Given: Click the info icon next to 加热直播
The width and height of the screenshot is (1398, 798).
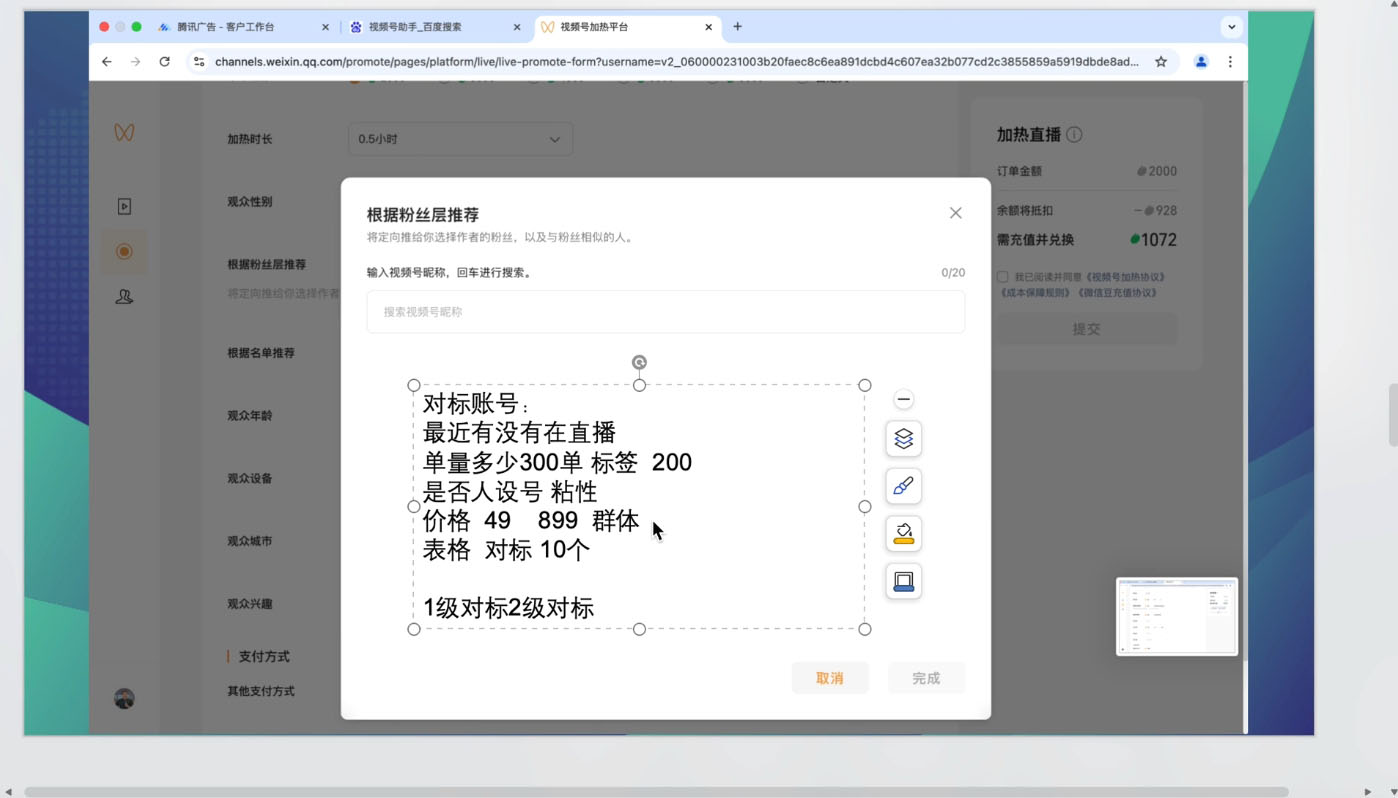Looking at the screenshot, I should tap(1075, 133).
